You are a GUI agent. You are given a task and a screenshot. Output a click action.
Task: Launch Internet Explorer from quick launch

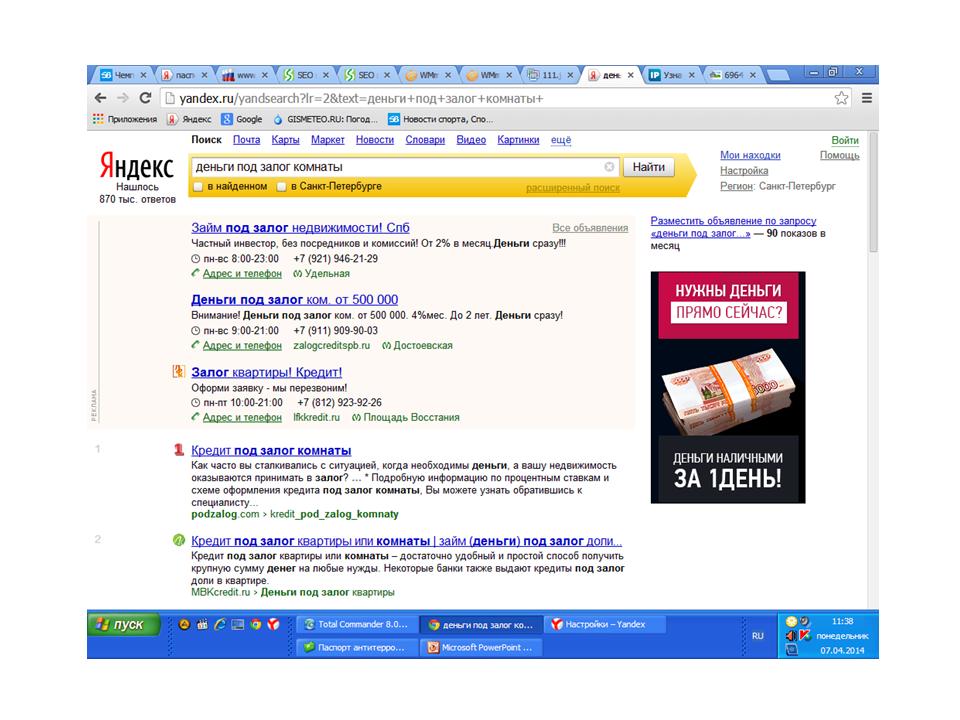pyautogui.click(x=220, y=624)
